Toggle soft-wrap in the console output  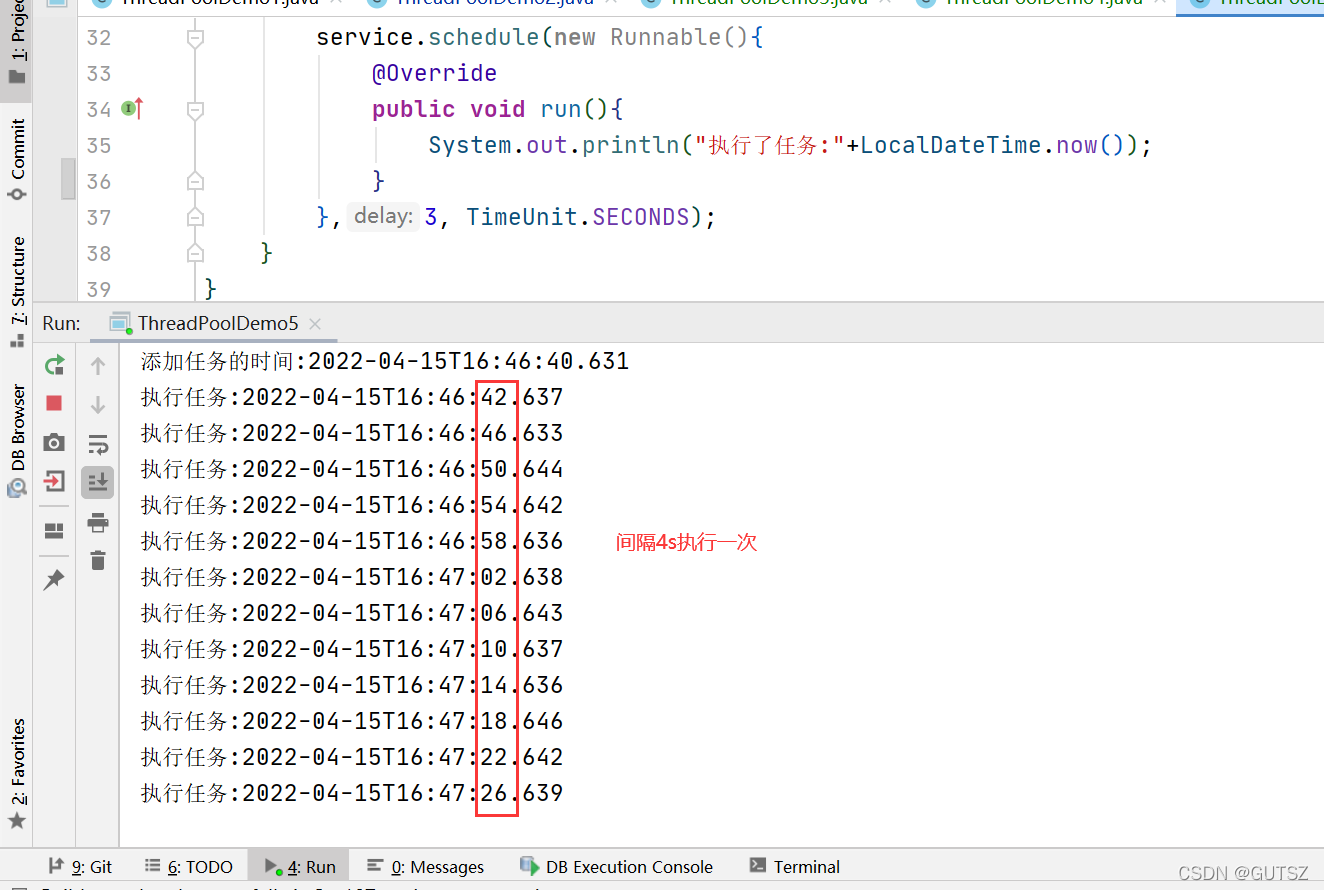(98, 444)
